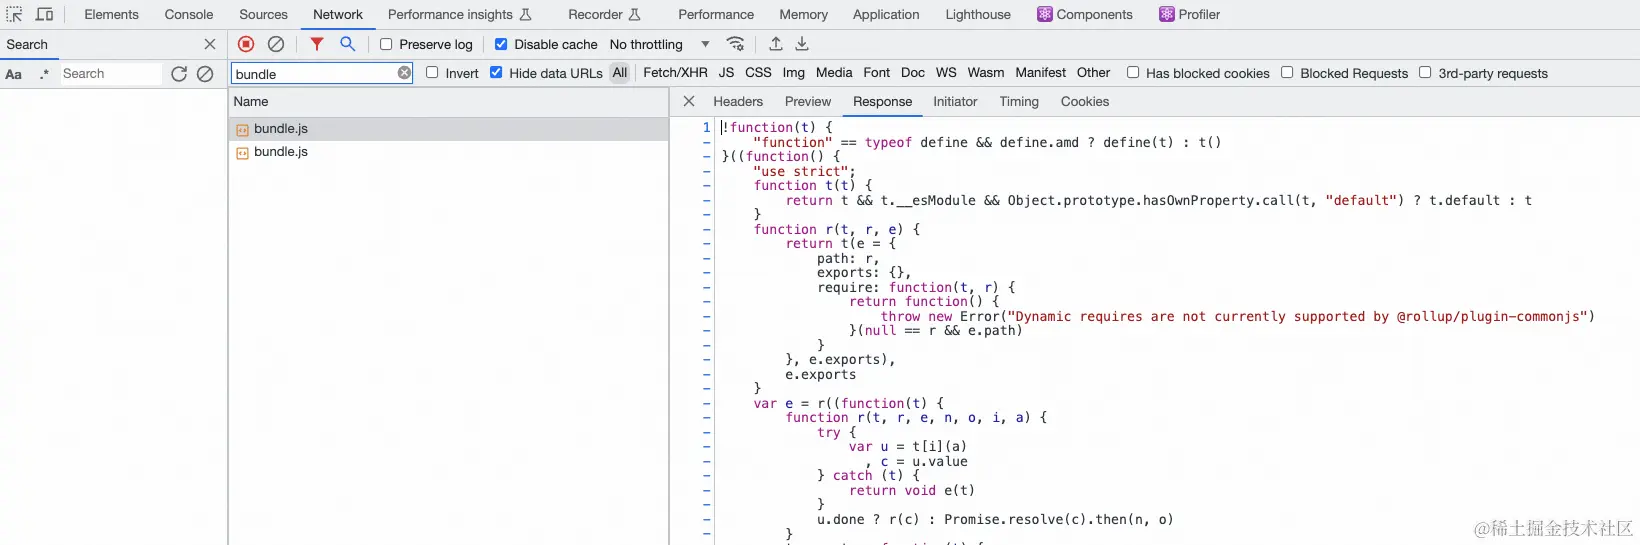Open the Lighthouse tab
This screenshot has height=545, width=1640.
tap(978, 14)
